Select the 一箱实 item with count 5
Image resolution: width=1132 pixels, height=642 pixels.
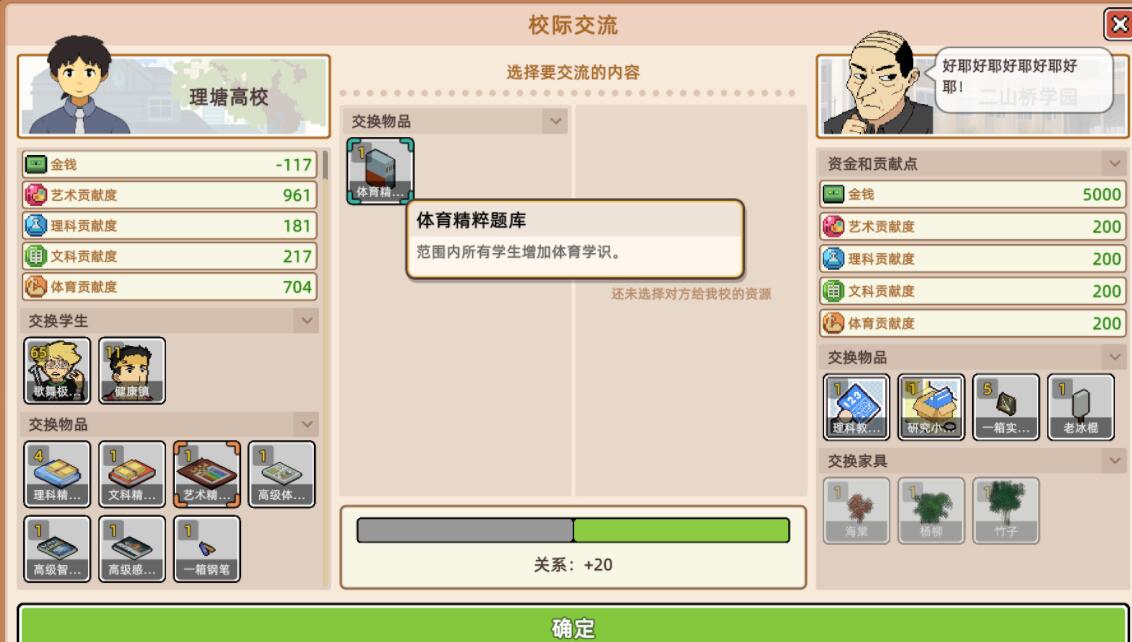1006,407
